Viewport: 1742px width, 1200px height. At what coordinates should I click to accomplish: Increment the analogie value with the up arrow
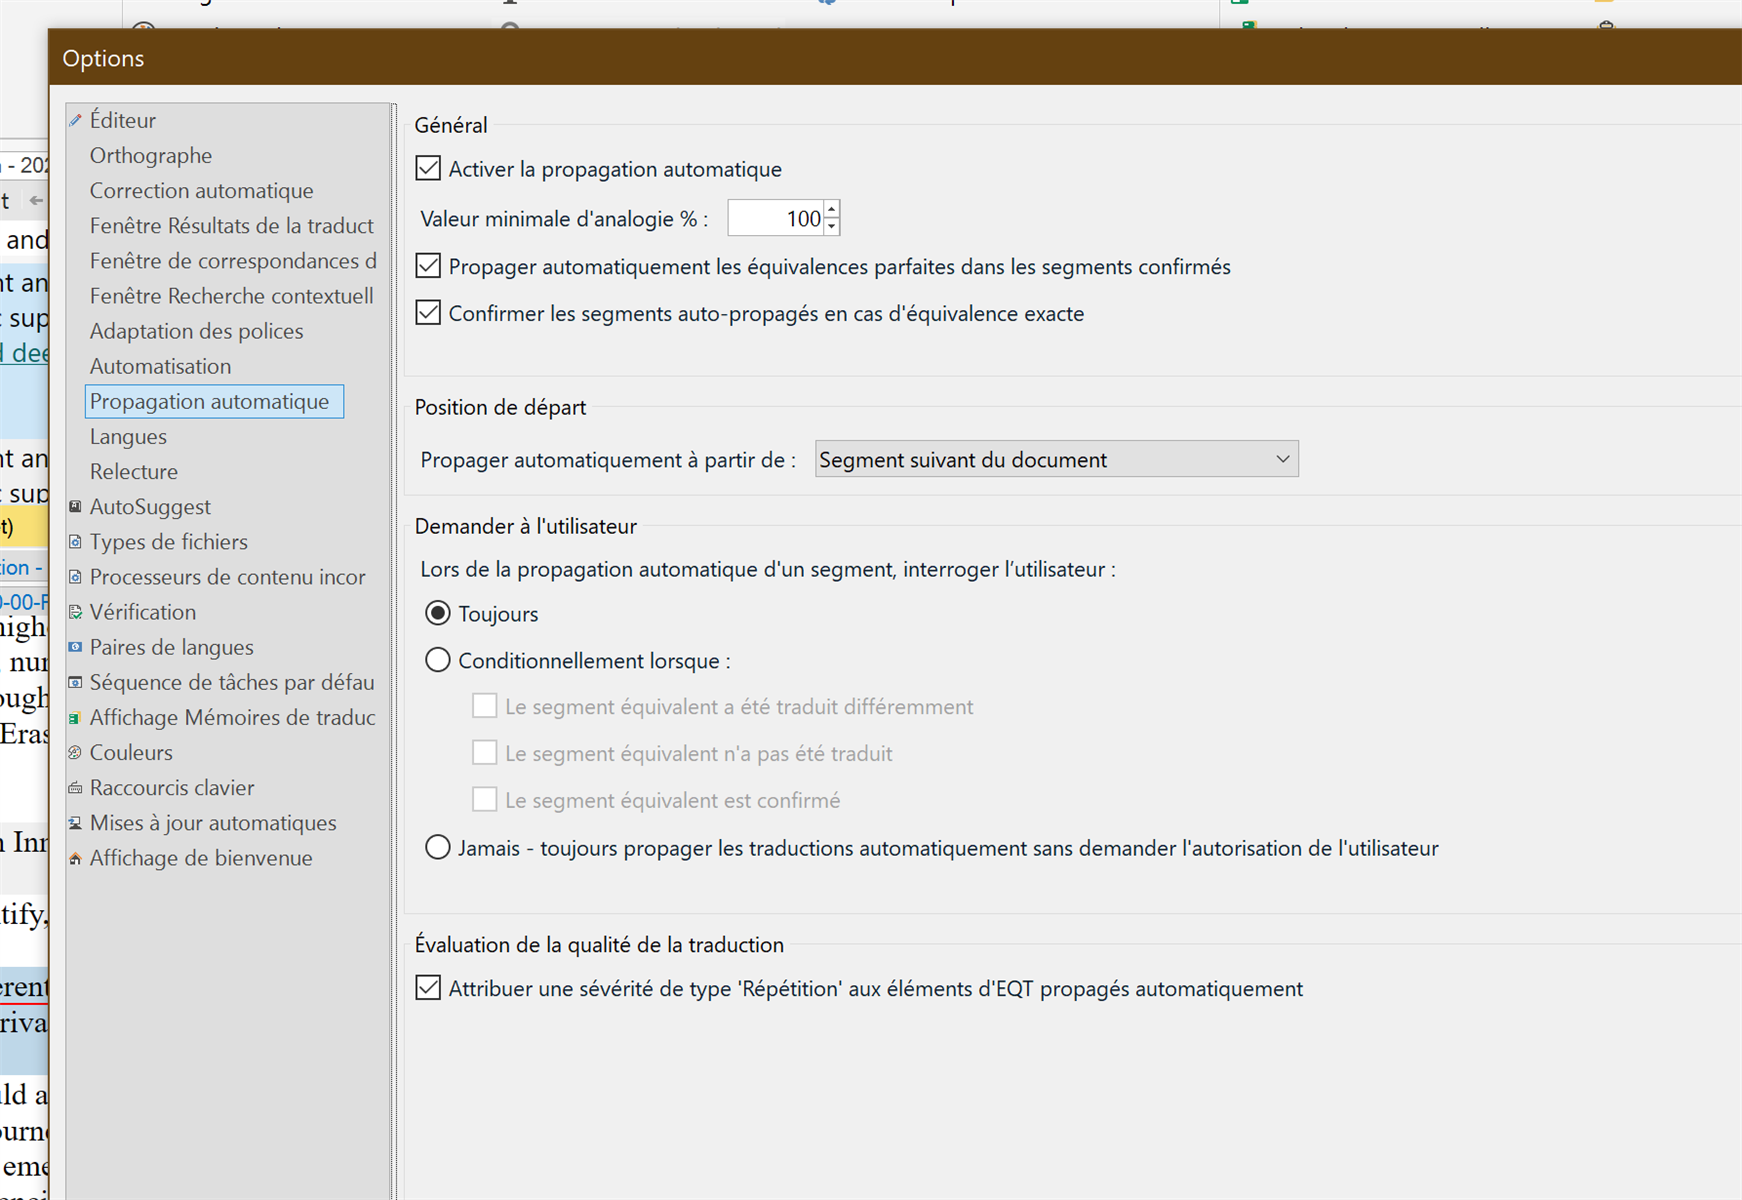[x=832, y=211]
